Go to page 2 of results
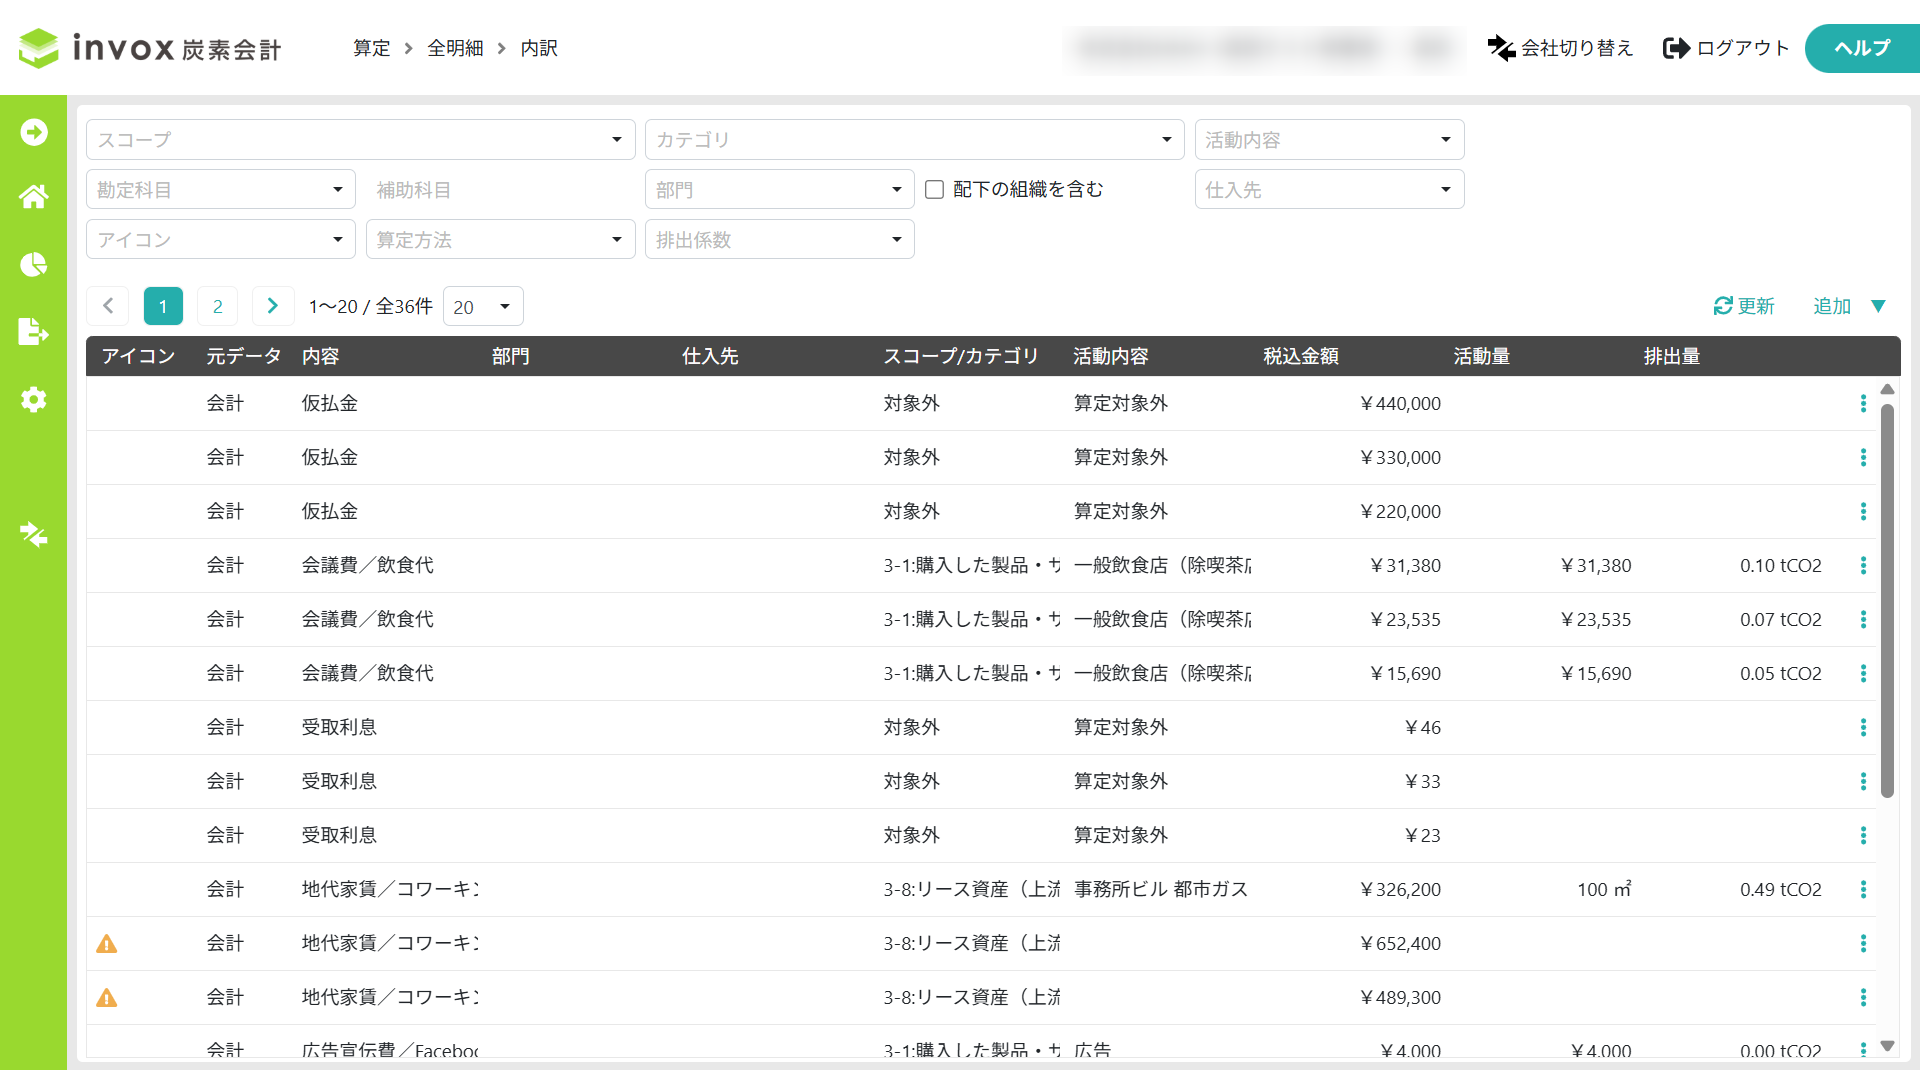The height and width of the screenshot is (1070, 1920). pos(217,306)
